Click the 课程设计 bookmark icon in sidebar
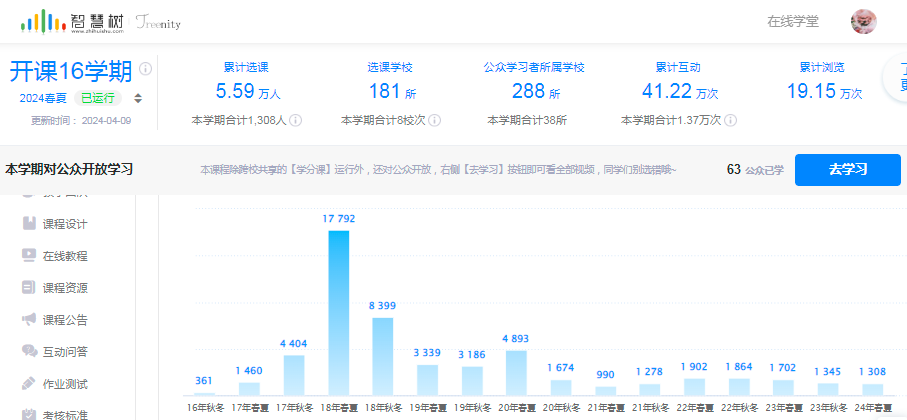 [29, 223]
